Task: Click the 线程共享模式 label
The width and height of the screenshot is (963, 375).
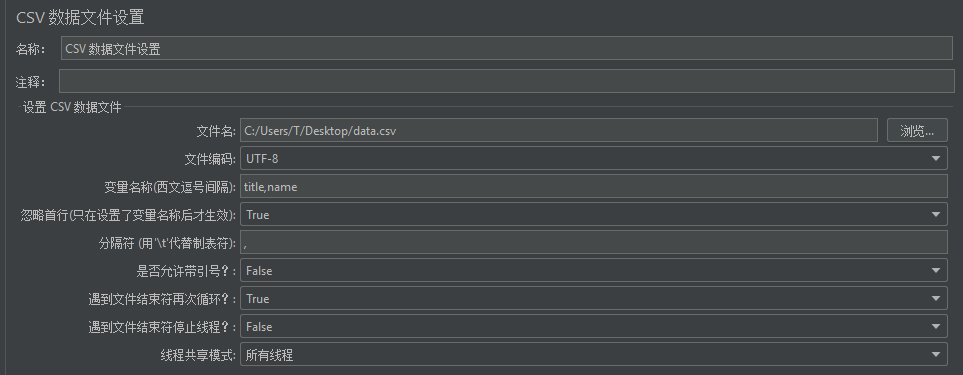Action: point(198,355)
